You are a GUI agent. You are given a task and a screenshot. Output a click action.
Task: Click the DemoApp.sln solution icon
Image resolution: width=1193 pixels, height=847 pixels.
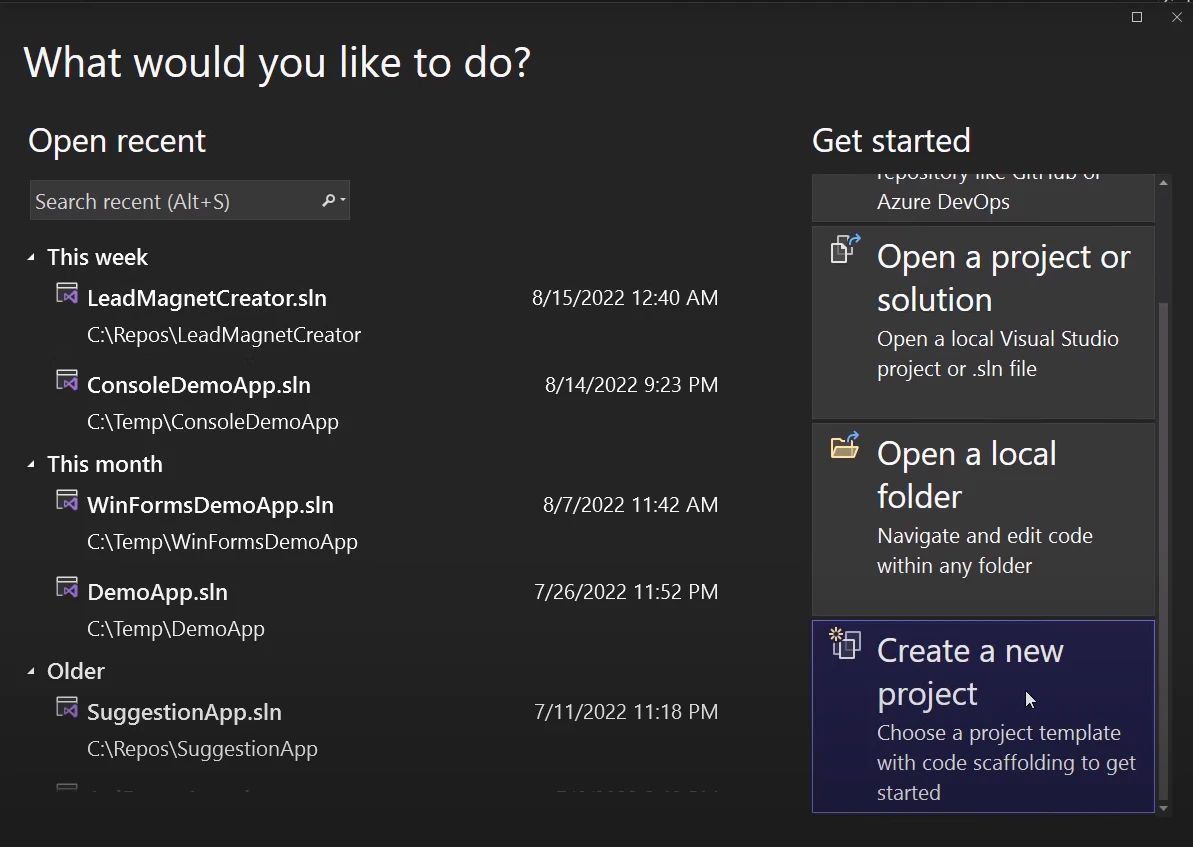tap(67, 587)
